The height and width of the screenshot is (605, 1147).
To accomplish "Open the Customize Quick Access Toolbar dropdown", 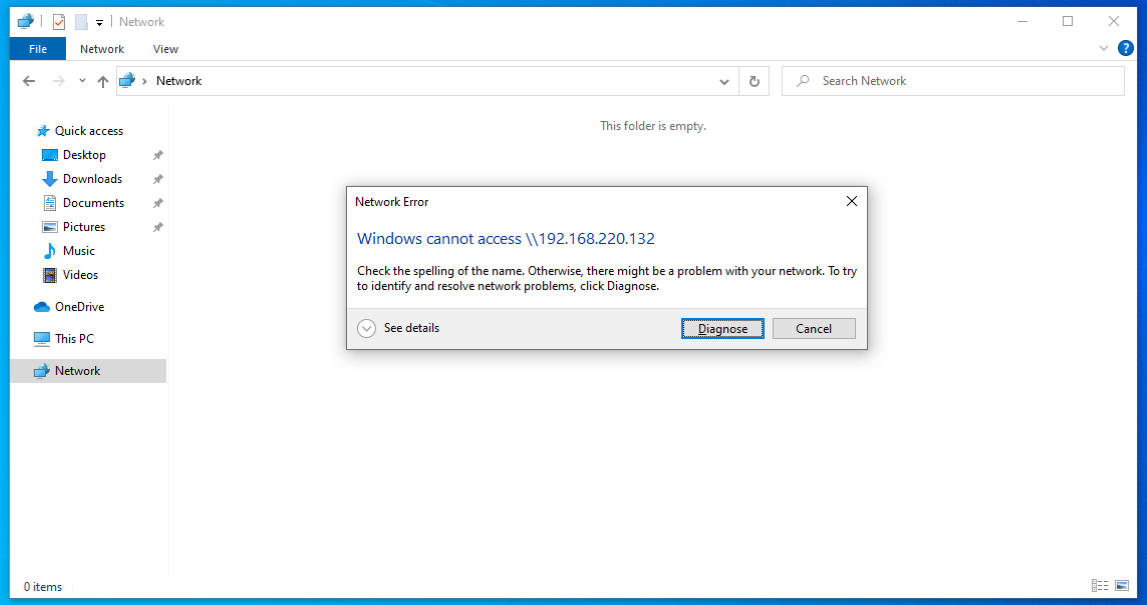I will pyautogui.click(x=99, y=23).
